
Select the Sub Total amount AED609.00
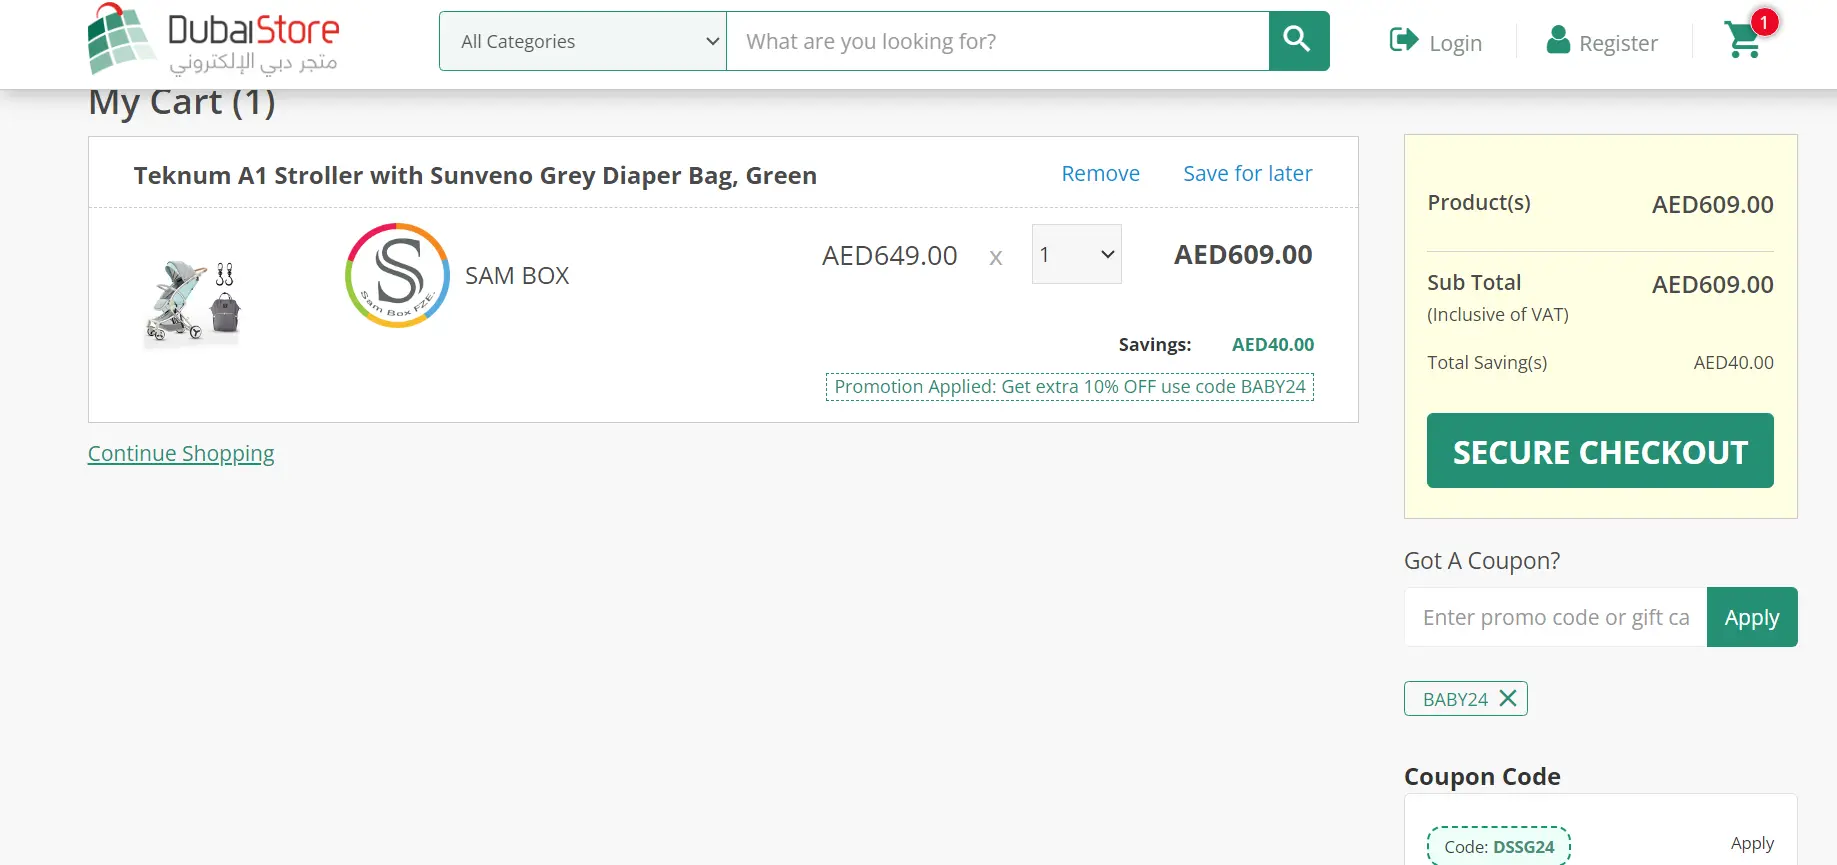[x=1712, y=285]
